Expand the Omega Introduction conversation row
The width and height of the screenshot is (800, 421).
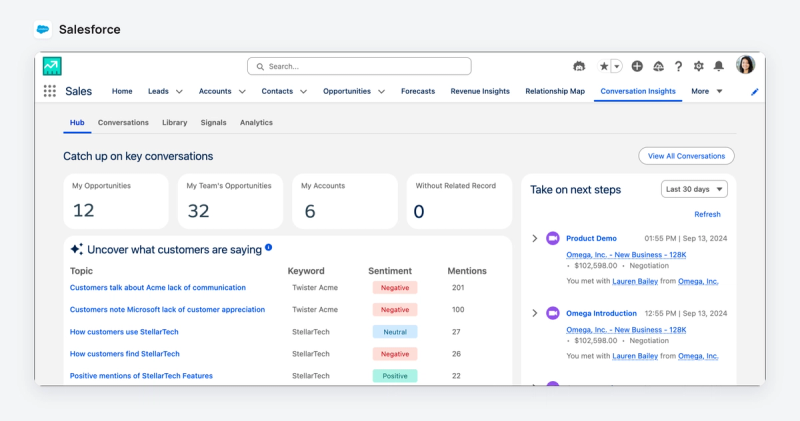coord(535,313)
